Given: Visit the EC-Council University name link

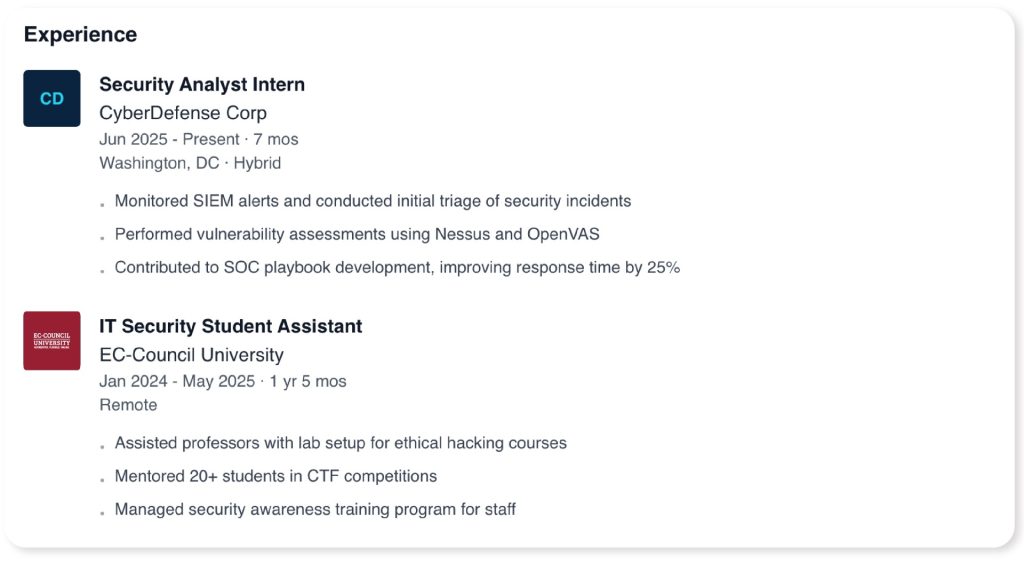Looking at the screenshot, I should pos(191,355).
